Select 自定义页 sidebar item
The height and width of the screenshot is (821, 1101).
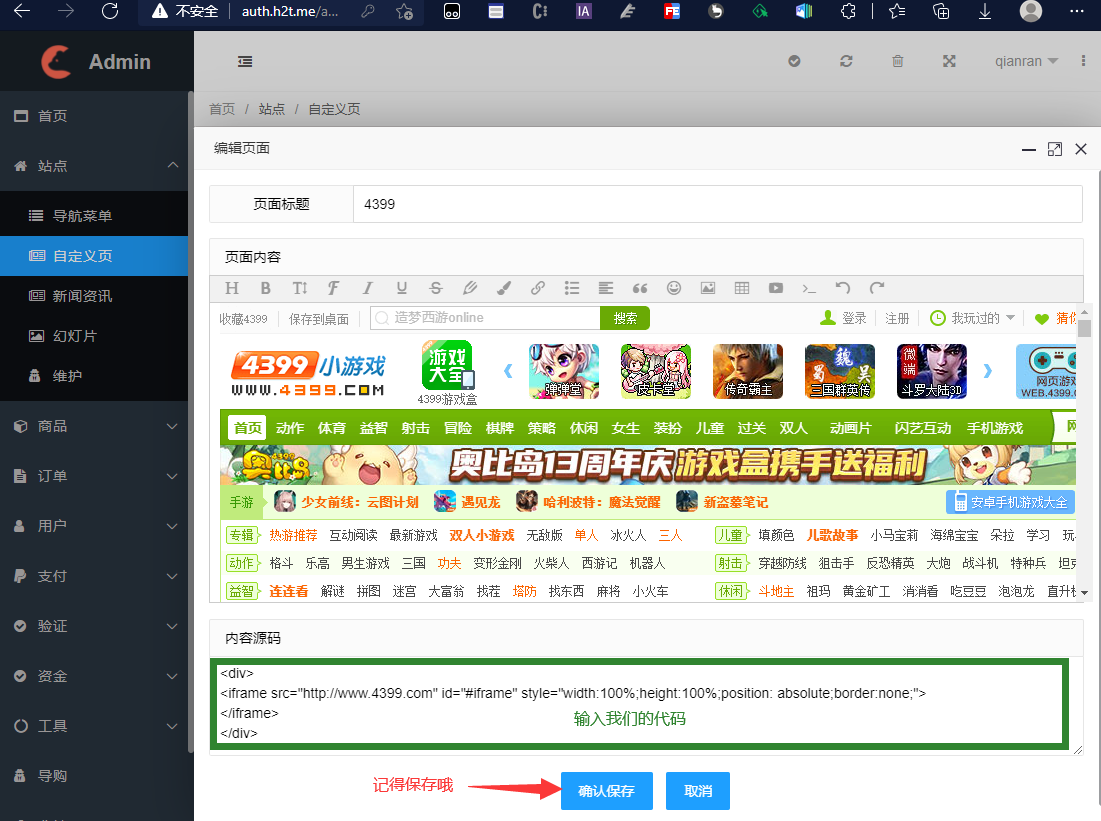click(94, 256)
